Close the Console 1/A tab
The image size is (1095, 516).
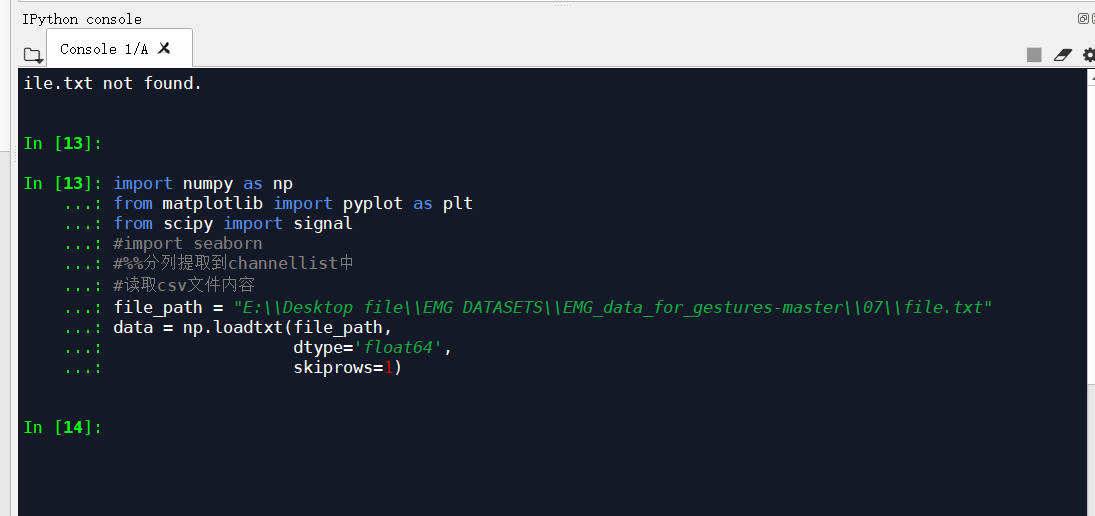click(x=164, y=47)
